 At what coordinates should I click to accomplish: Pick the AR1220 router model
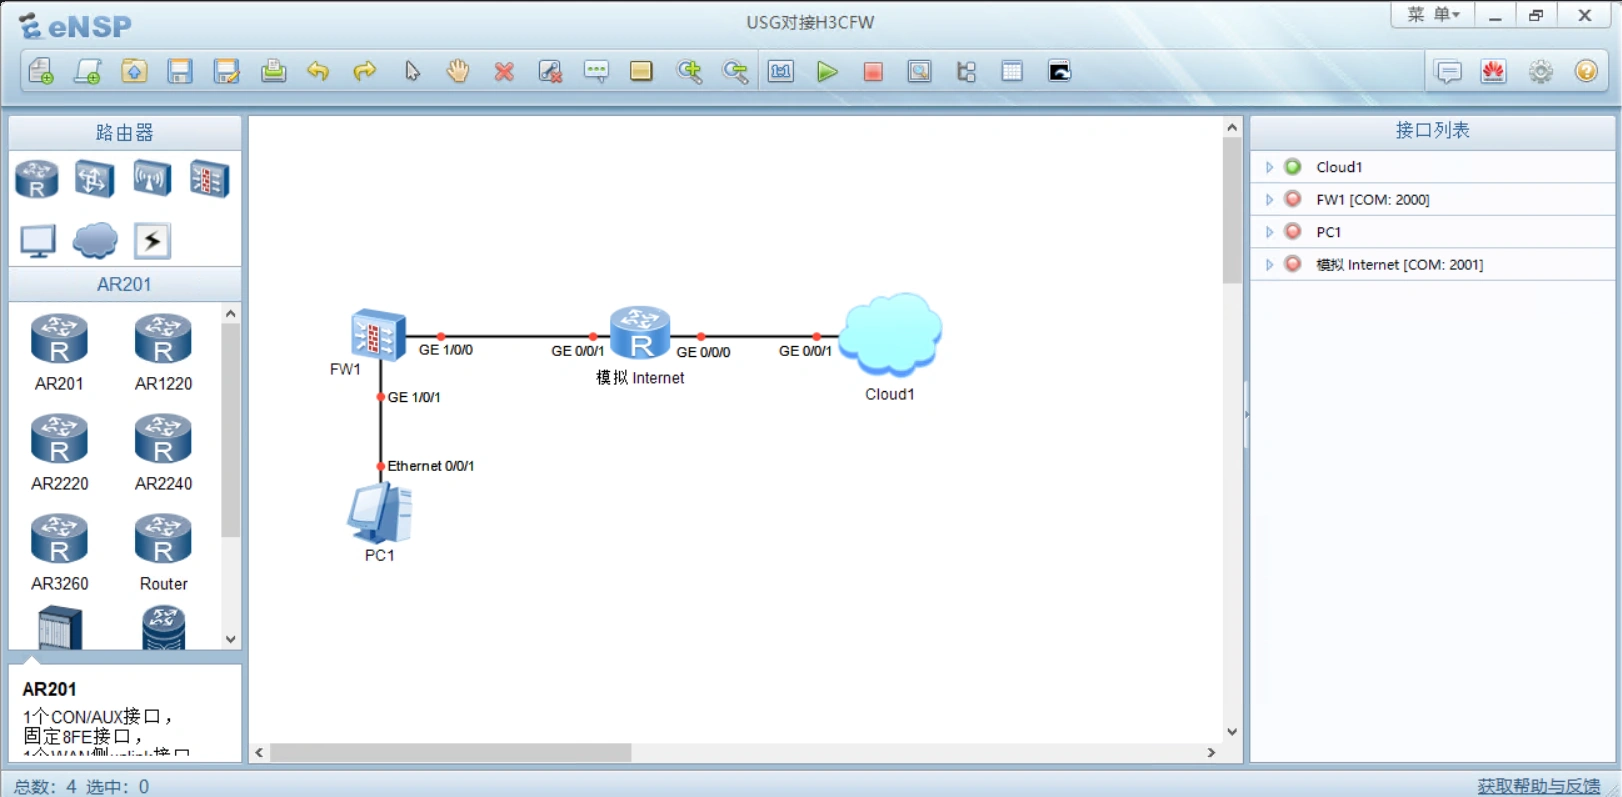tap(163, 352)
